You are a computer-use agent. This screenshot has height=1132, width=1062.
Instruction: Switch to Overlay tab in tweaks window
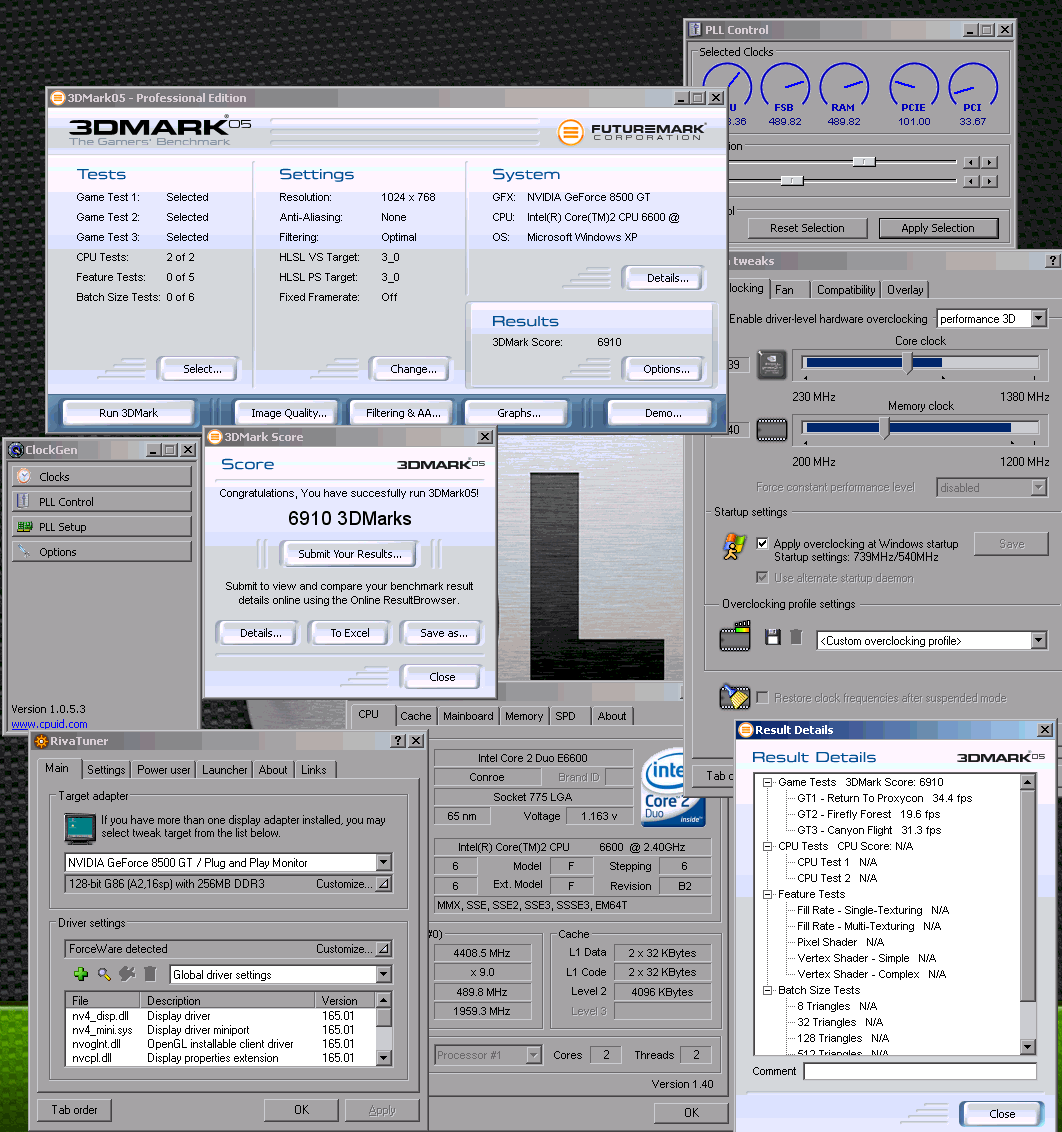pos(905,289)
